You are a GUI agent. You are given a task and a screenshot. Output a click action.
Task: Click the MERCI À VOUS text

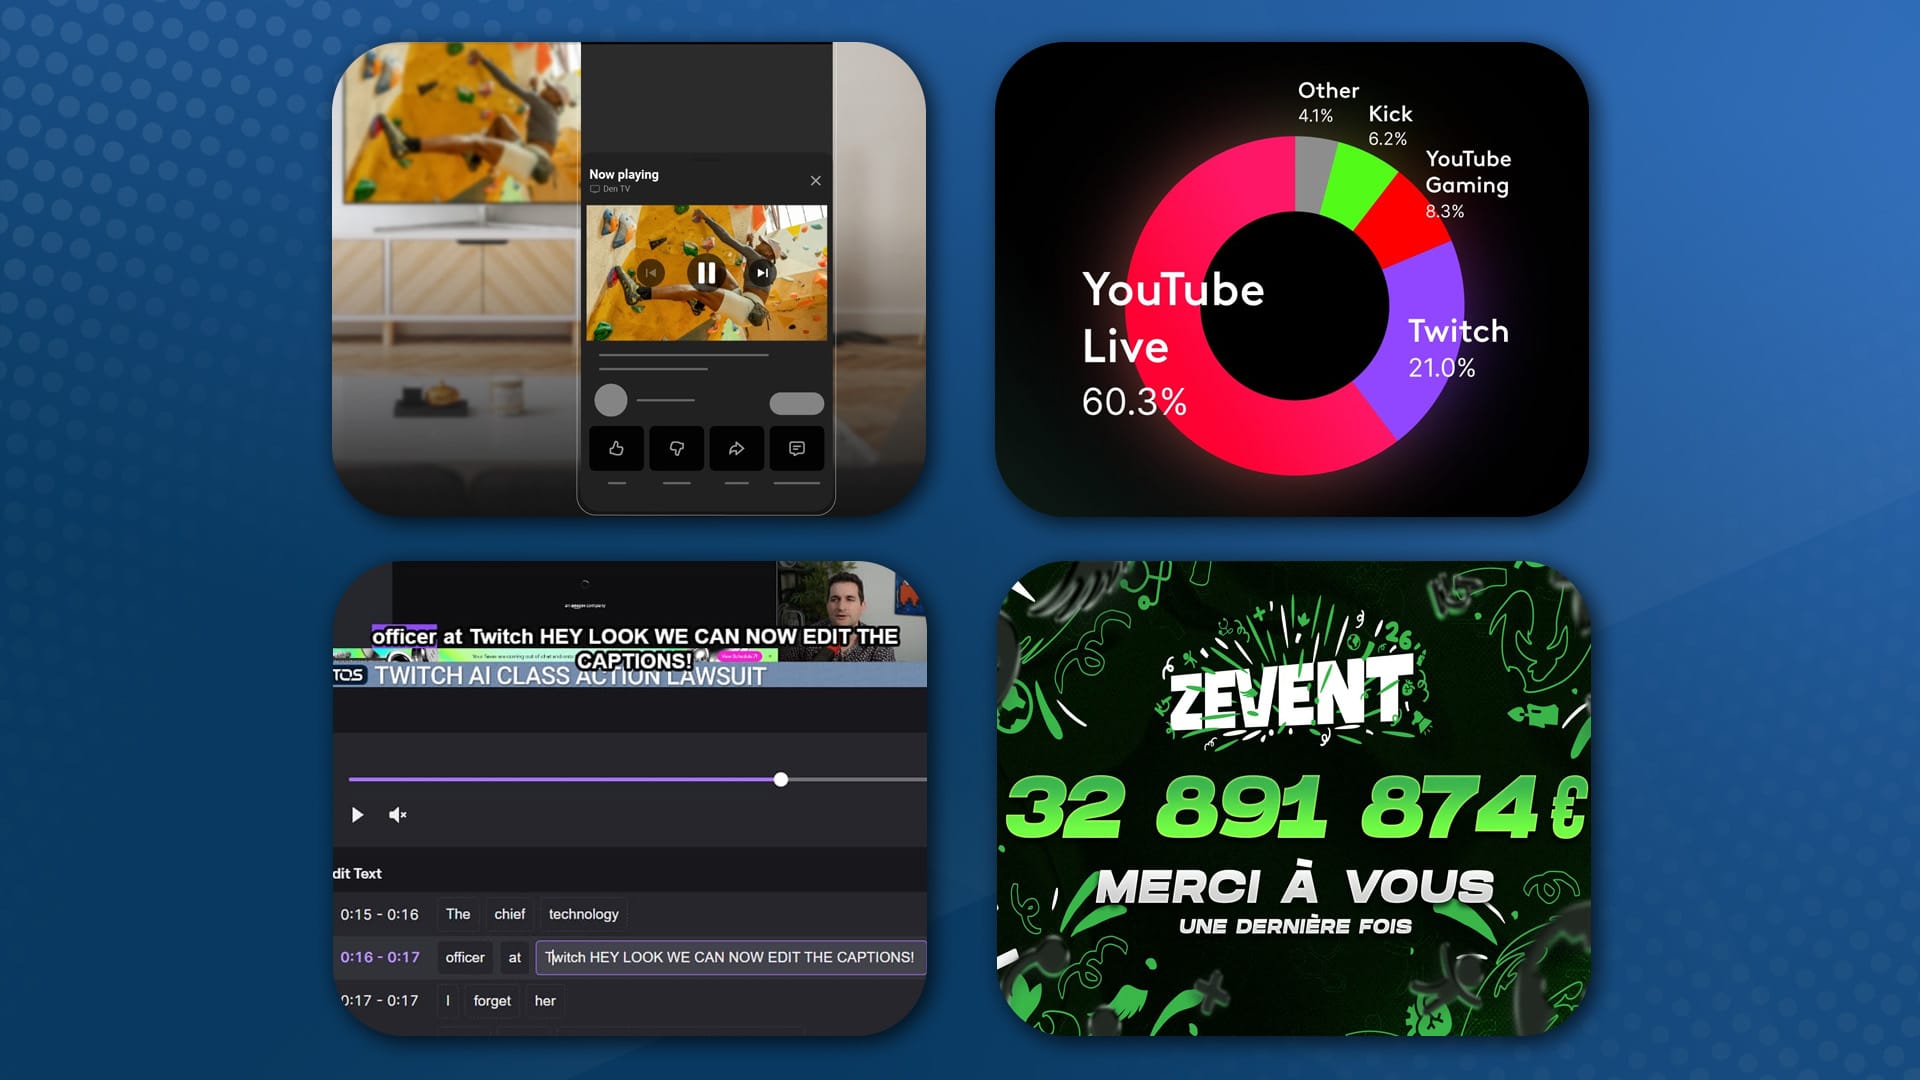tap(1294, 886)
